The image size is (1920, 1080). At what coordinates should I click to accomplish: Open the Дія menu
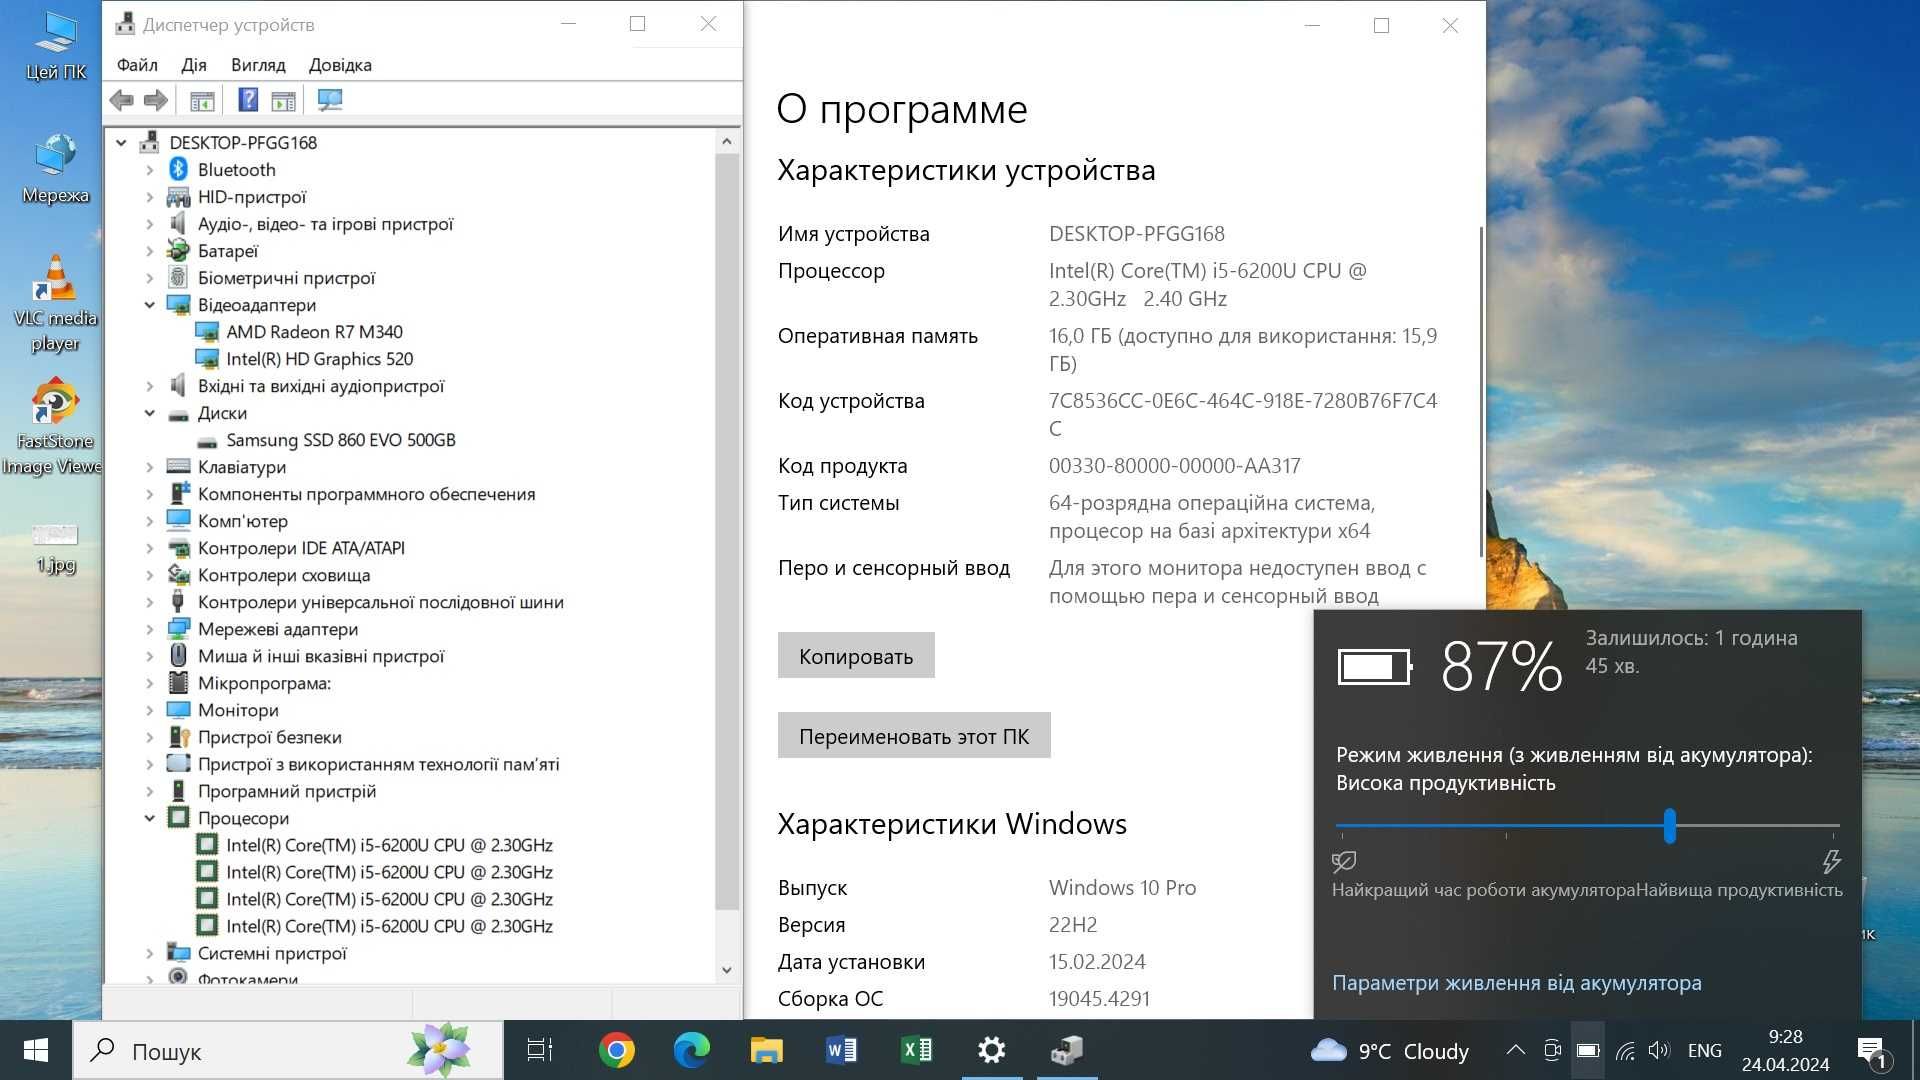194,65
